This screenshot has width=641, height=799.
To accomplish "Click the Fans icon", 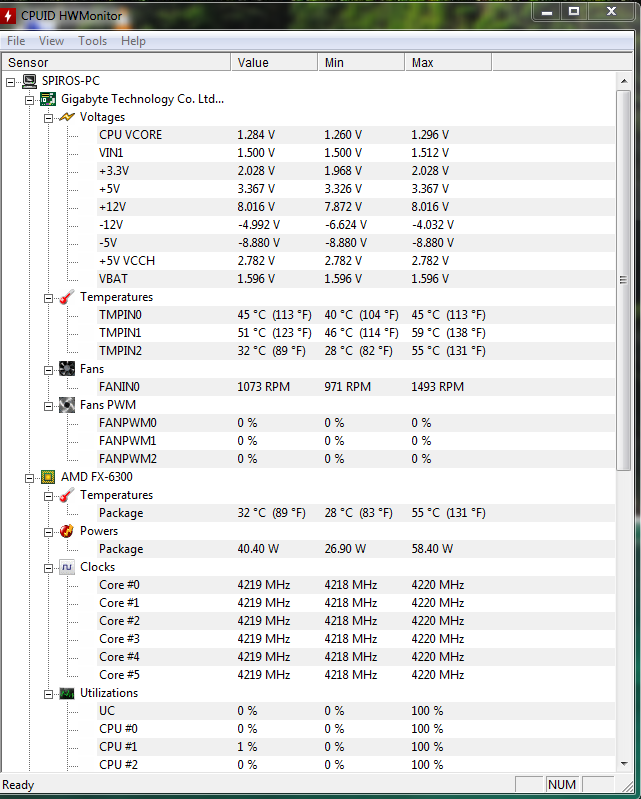I will tap(67, 369).
